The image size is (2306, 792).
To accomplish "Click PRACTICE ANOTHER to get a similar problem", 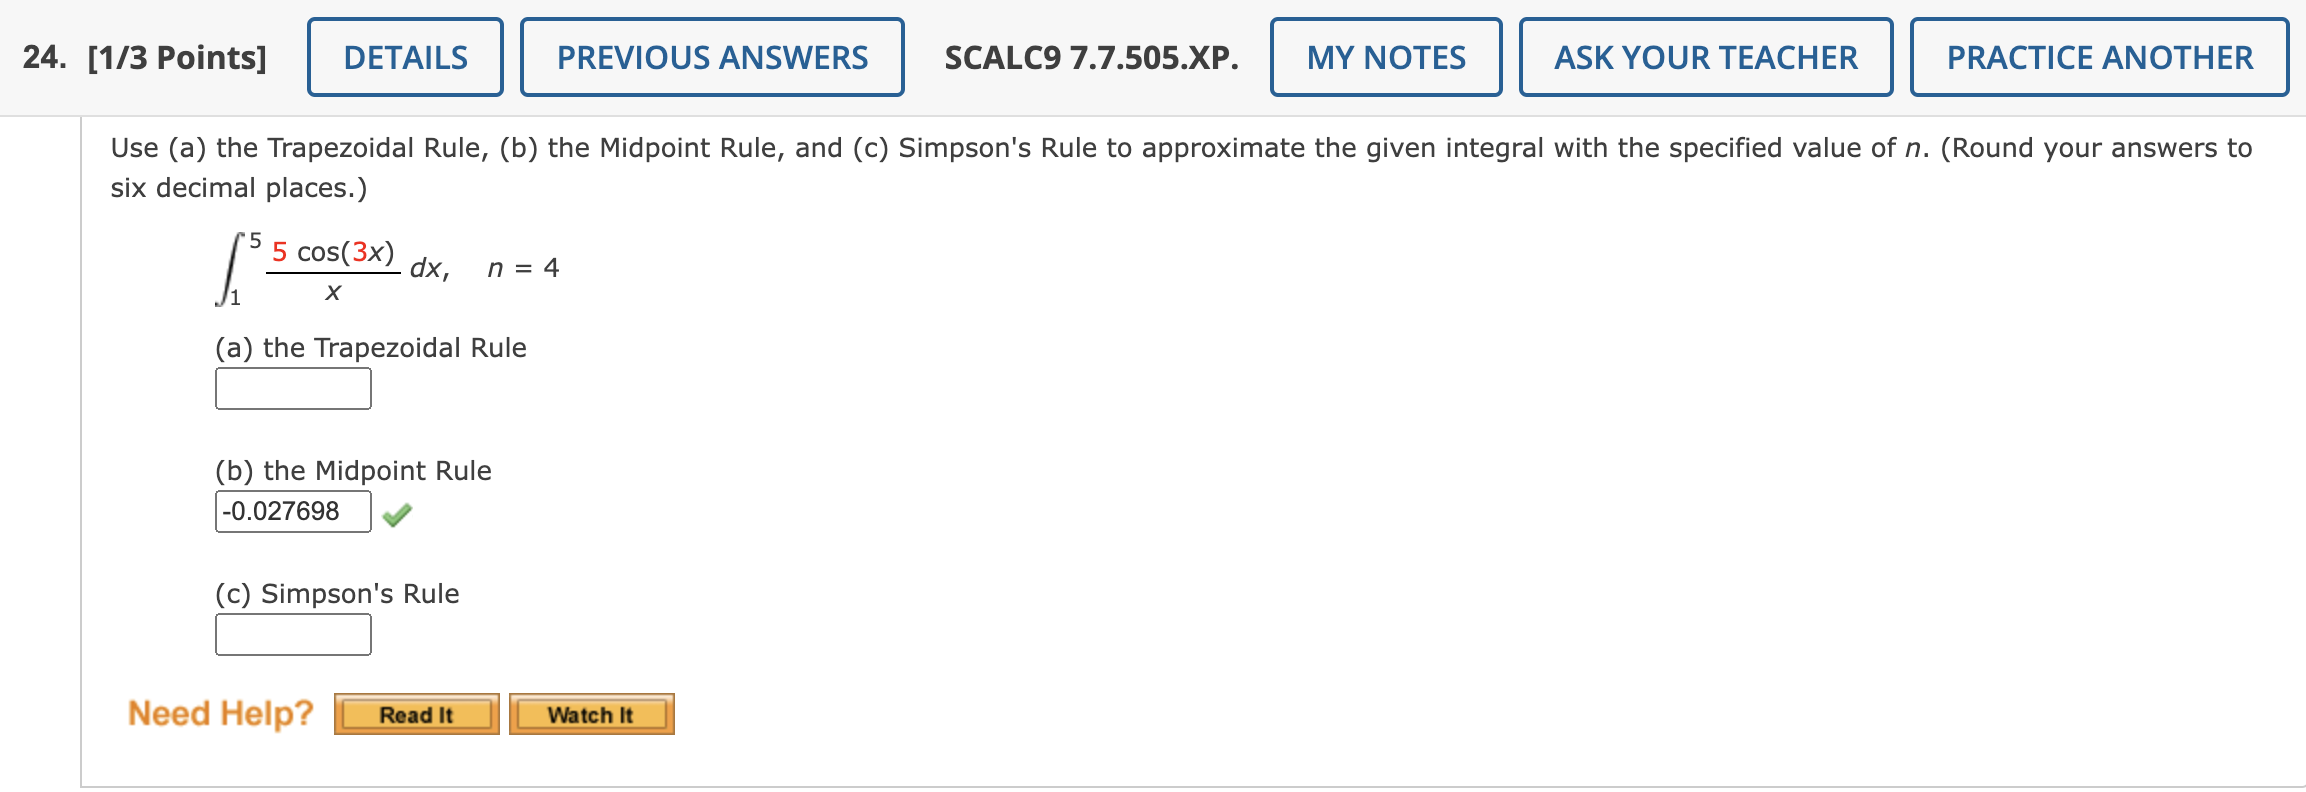I will 2098,57.
